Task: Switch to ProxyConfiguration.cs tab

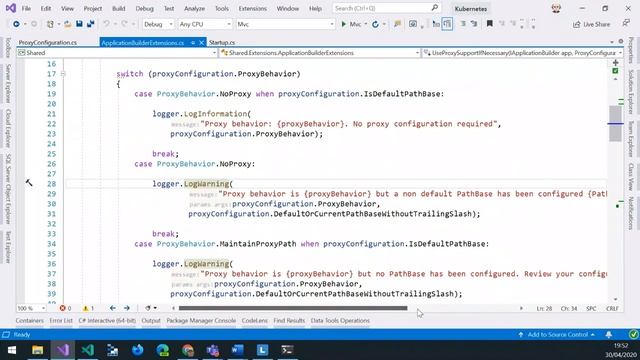Action: 48,42
